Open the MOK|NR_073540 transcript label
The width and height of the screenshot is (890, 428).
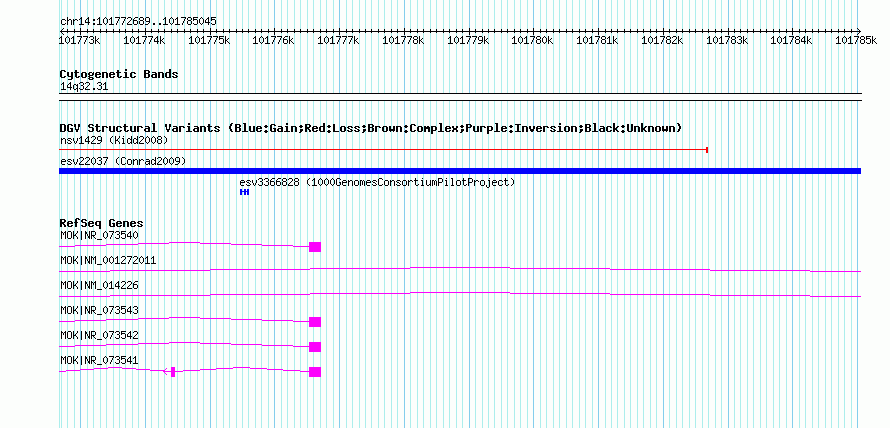pyautogui.click(x=99, y=235)
